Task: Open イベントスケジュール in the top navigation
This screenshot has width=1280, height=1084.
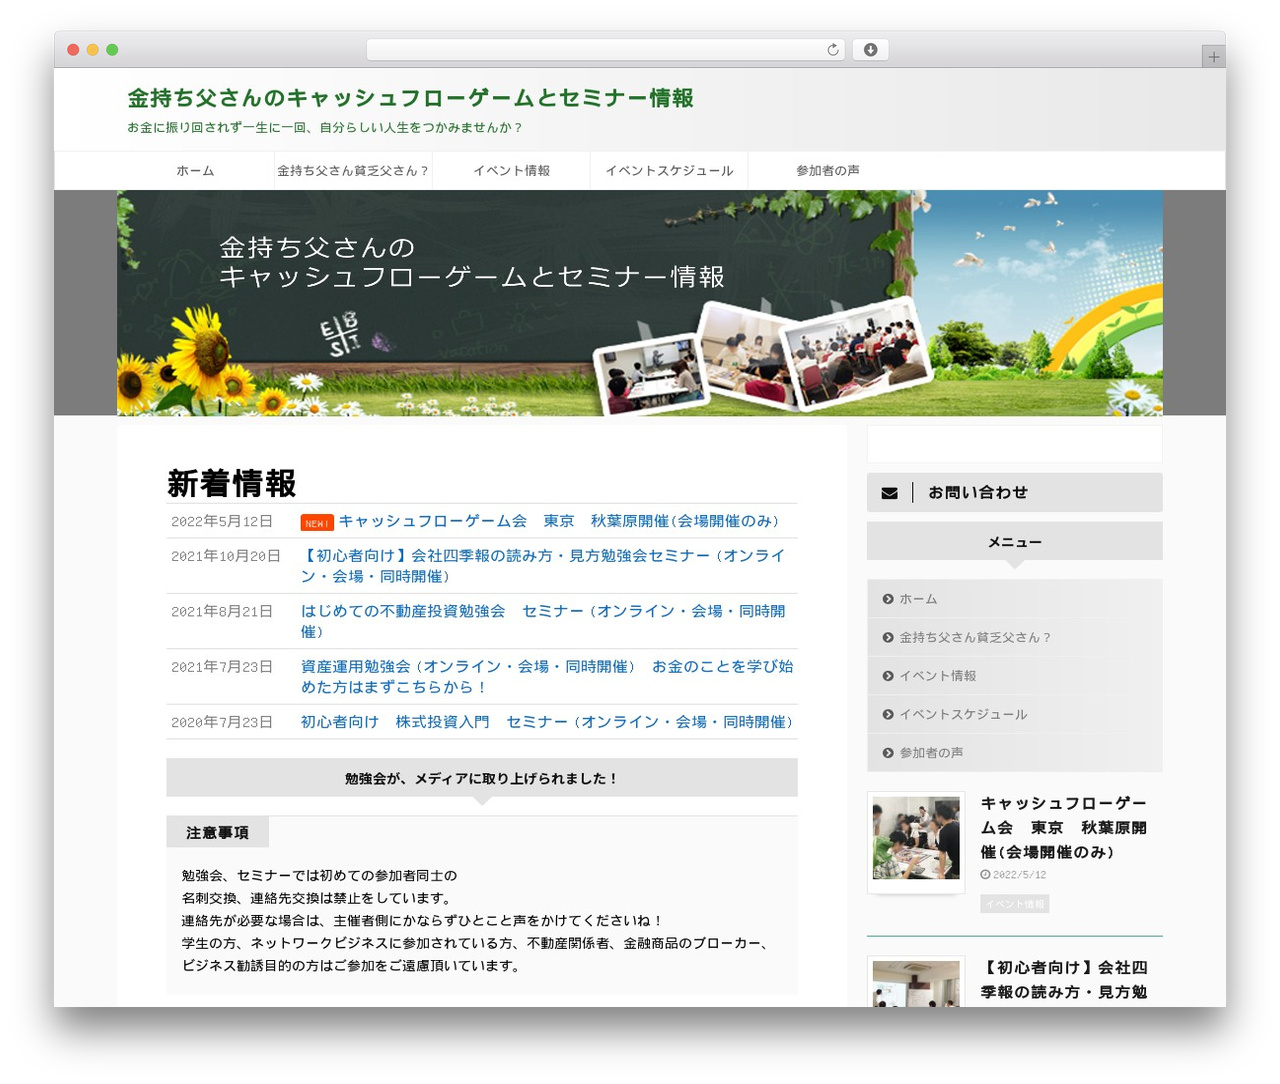Action: coord(669,171)
